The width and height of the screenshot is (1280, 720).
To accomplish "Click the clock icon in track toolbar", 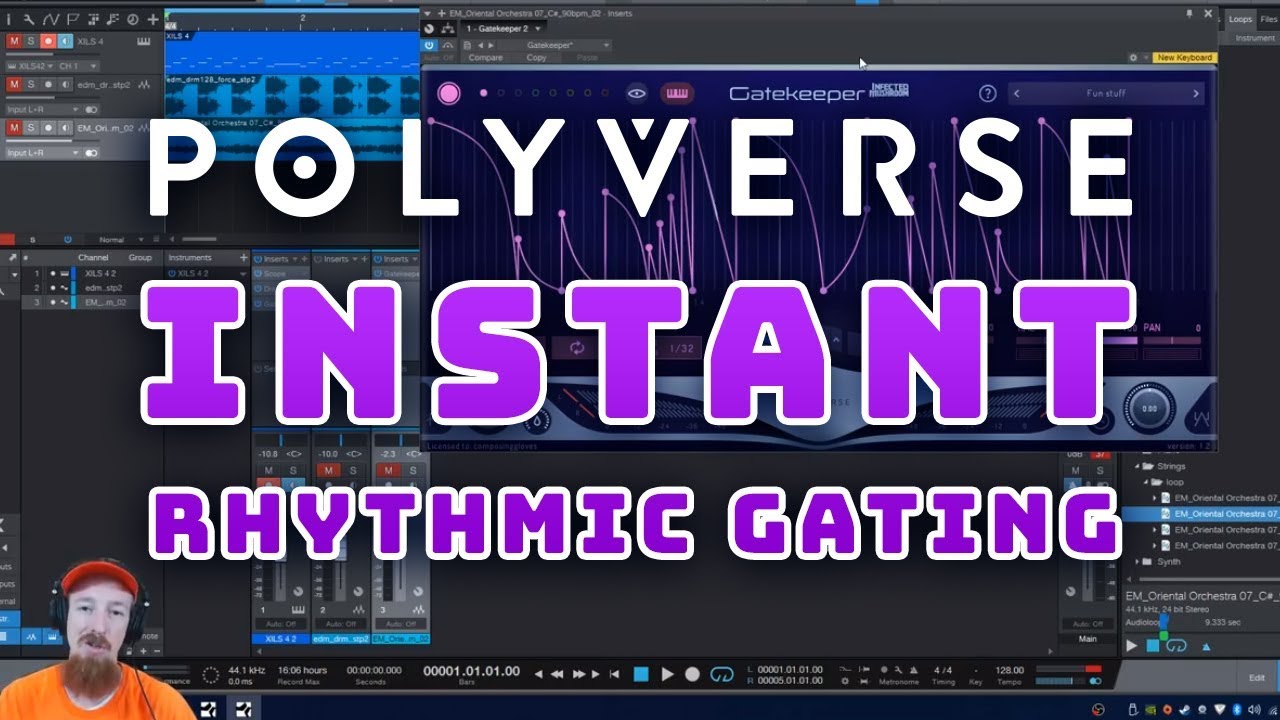I will pos(134,19).
